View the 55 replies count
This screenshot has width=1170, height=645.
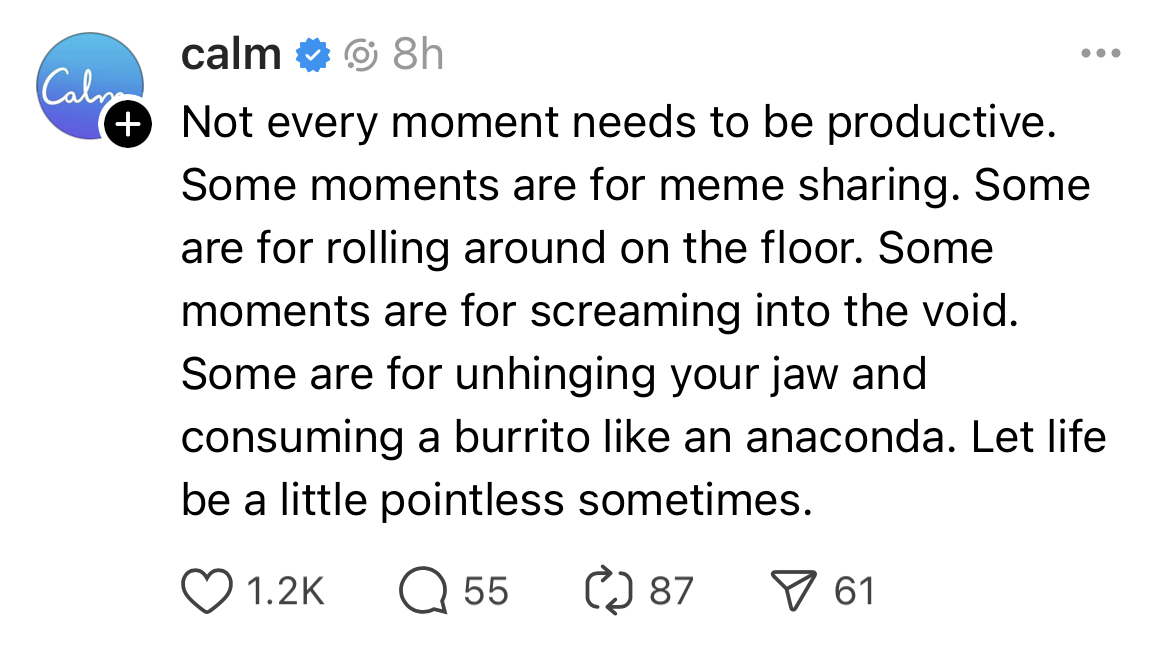coord(486,591)
